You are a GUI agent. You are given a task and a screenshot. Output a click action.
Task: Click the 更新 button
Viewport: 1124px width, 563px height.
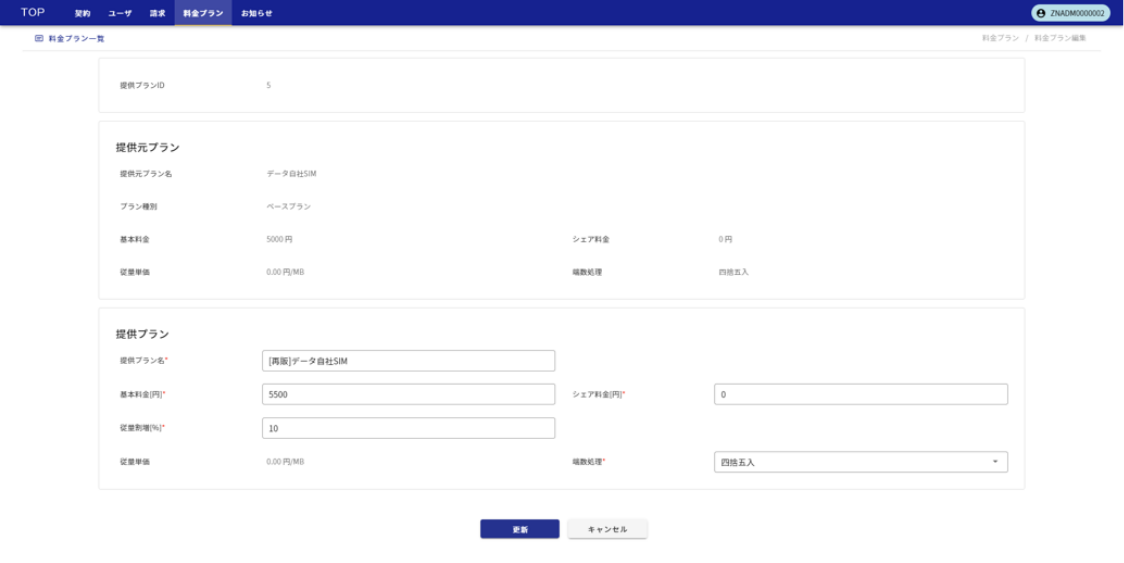coord(520,529)
